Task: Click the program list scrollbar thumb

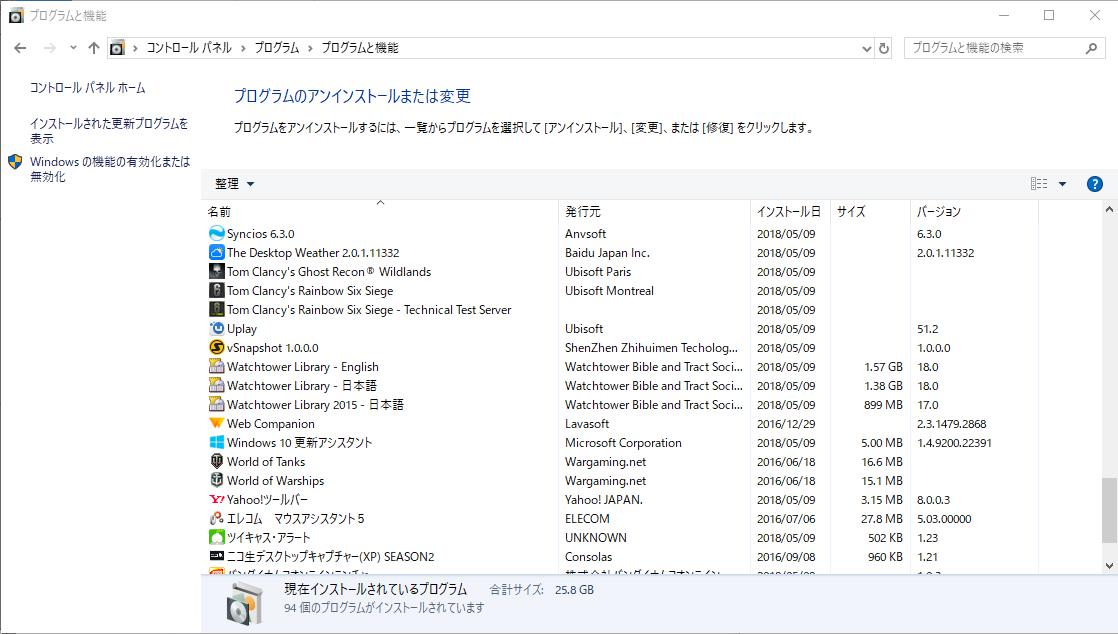Action: (x=1109, y=511)
